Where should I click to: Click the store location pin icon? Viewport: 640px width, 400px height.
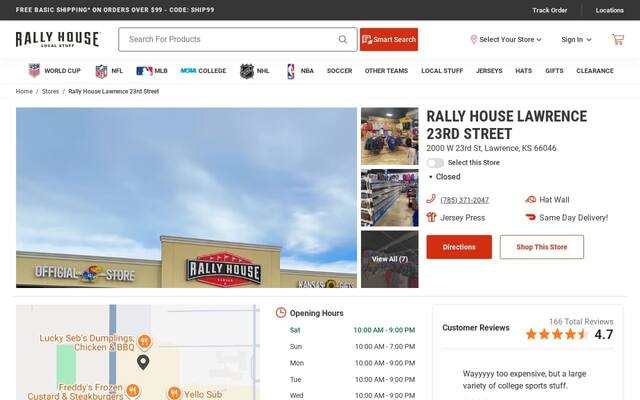[x=473, y=40]
